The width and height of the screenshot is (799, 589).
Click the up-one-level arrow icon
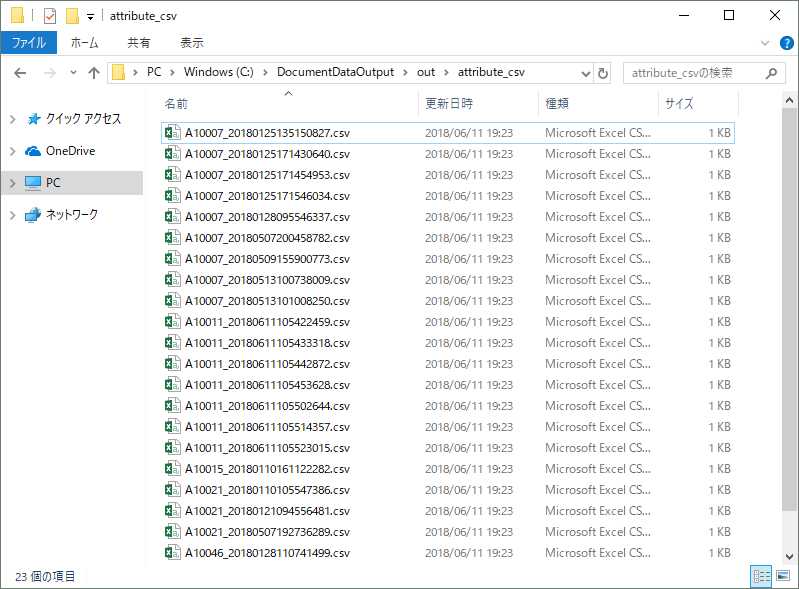[94, 73]
